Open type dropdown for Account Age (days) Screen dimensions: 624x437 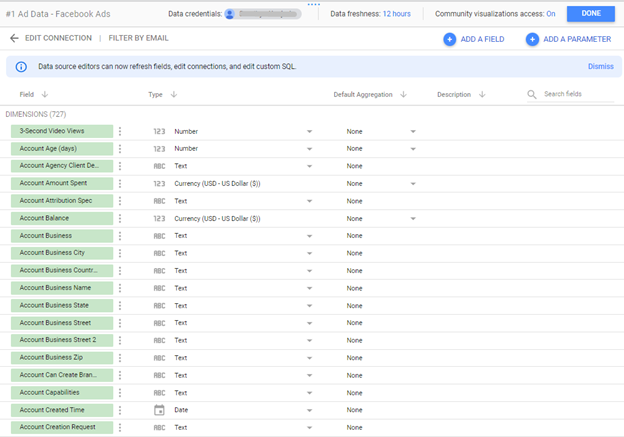point(309,149)
